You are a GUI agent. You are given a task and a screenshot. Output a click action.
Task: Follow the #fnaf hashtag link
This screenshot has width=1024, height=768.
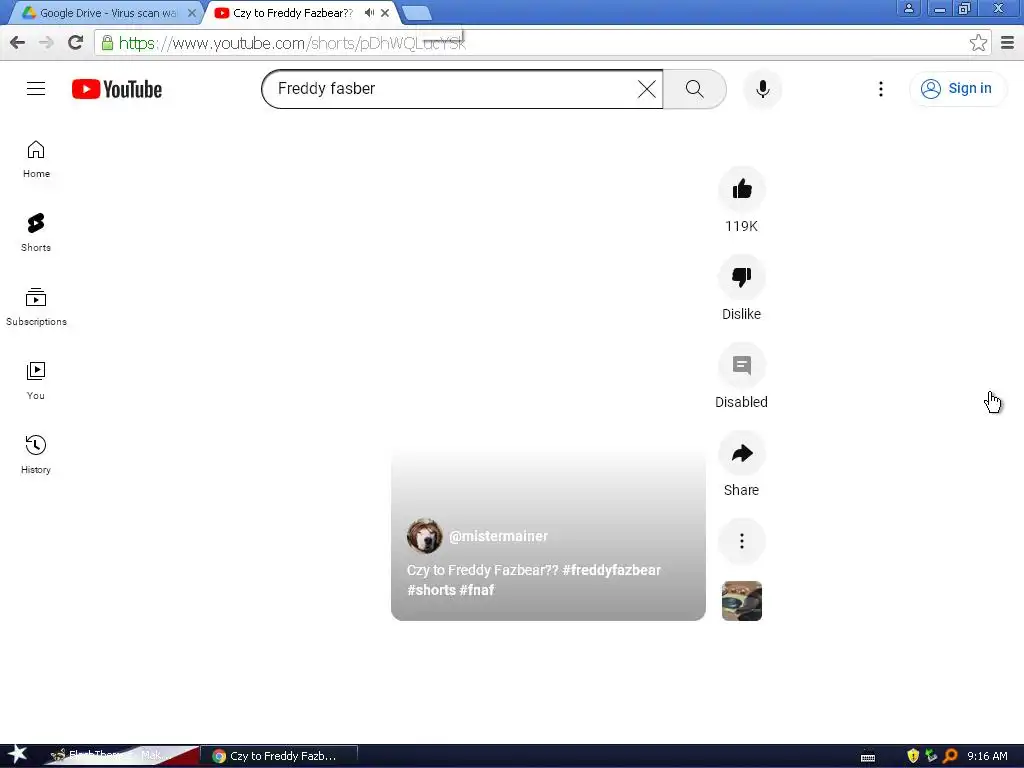tap(477, 590)
